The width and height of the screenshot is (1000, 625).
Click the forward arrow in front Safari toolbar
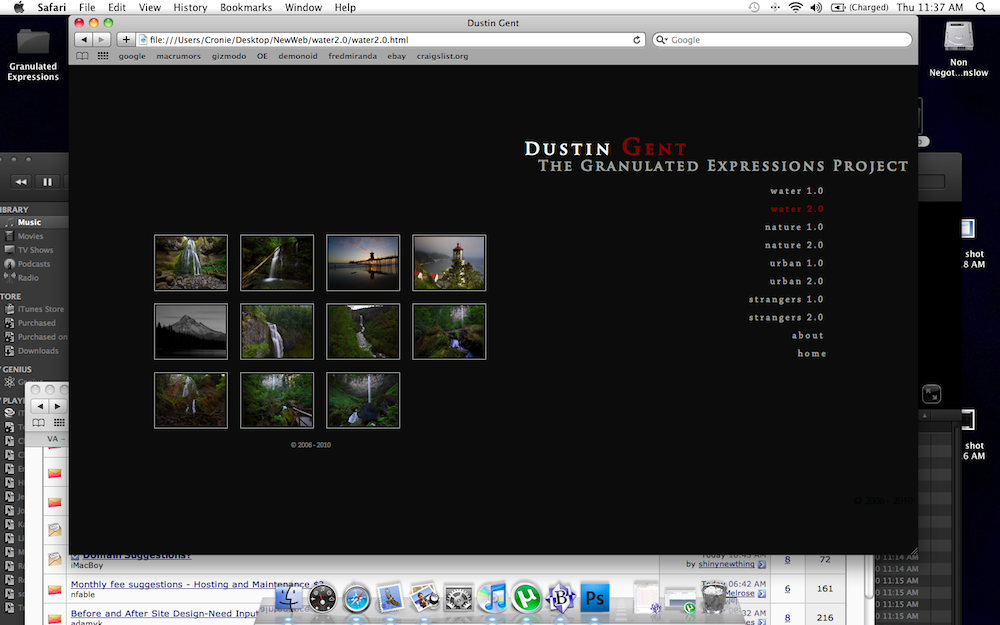pyautogui.click(x=101, y=40)
